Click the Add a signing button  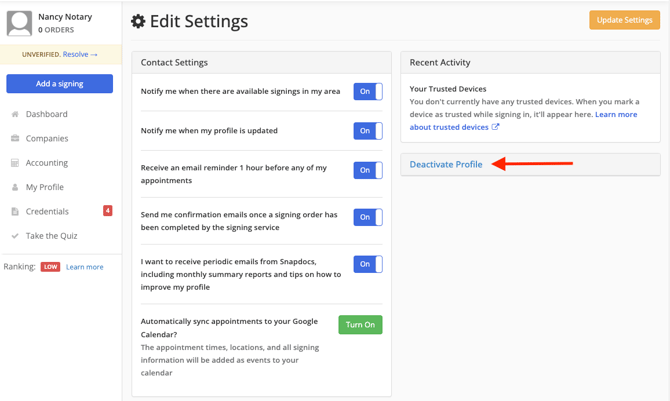pos(59,84)
